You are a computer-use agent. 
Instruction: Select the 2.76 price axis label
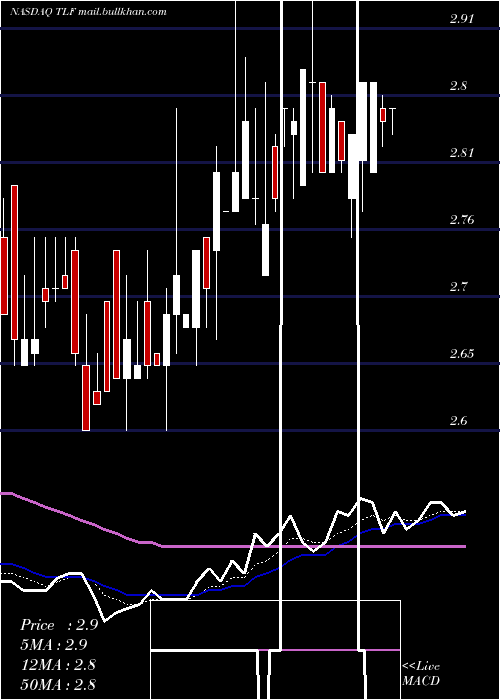(x=462, y=220)
